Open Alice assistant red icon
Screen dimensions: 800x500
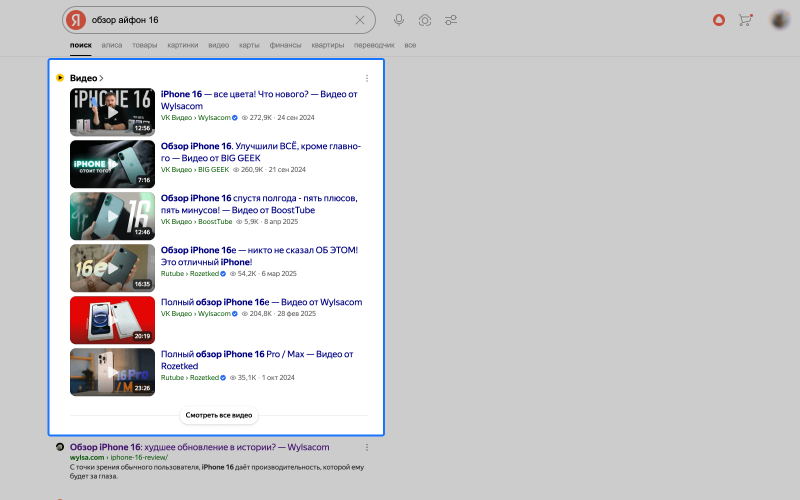coord(718,20)
